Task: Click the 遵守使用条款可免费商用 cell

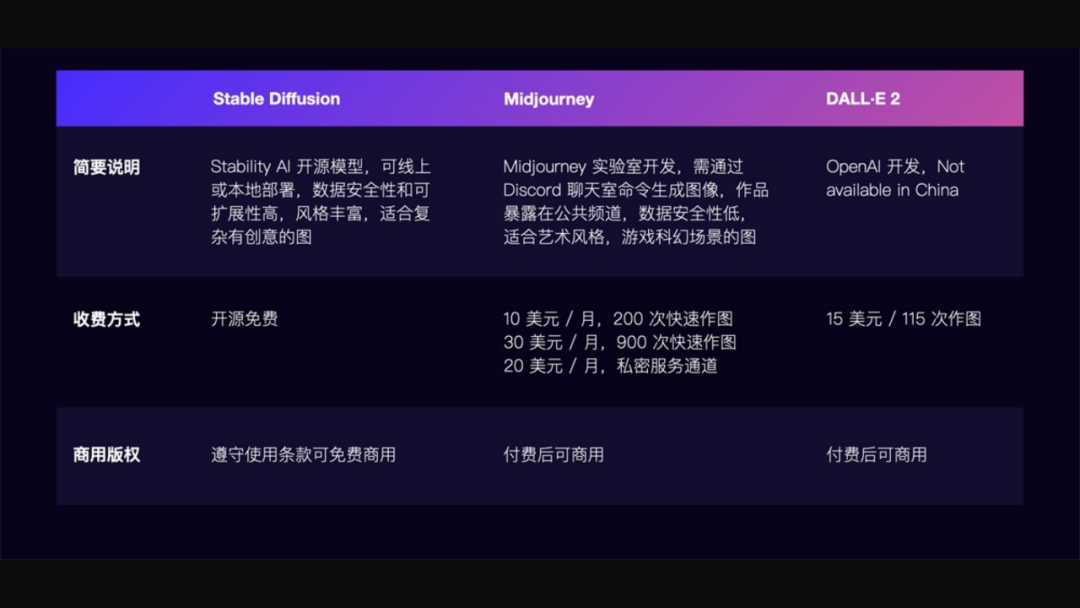Action: coord(303,454)
